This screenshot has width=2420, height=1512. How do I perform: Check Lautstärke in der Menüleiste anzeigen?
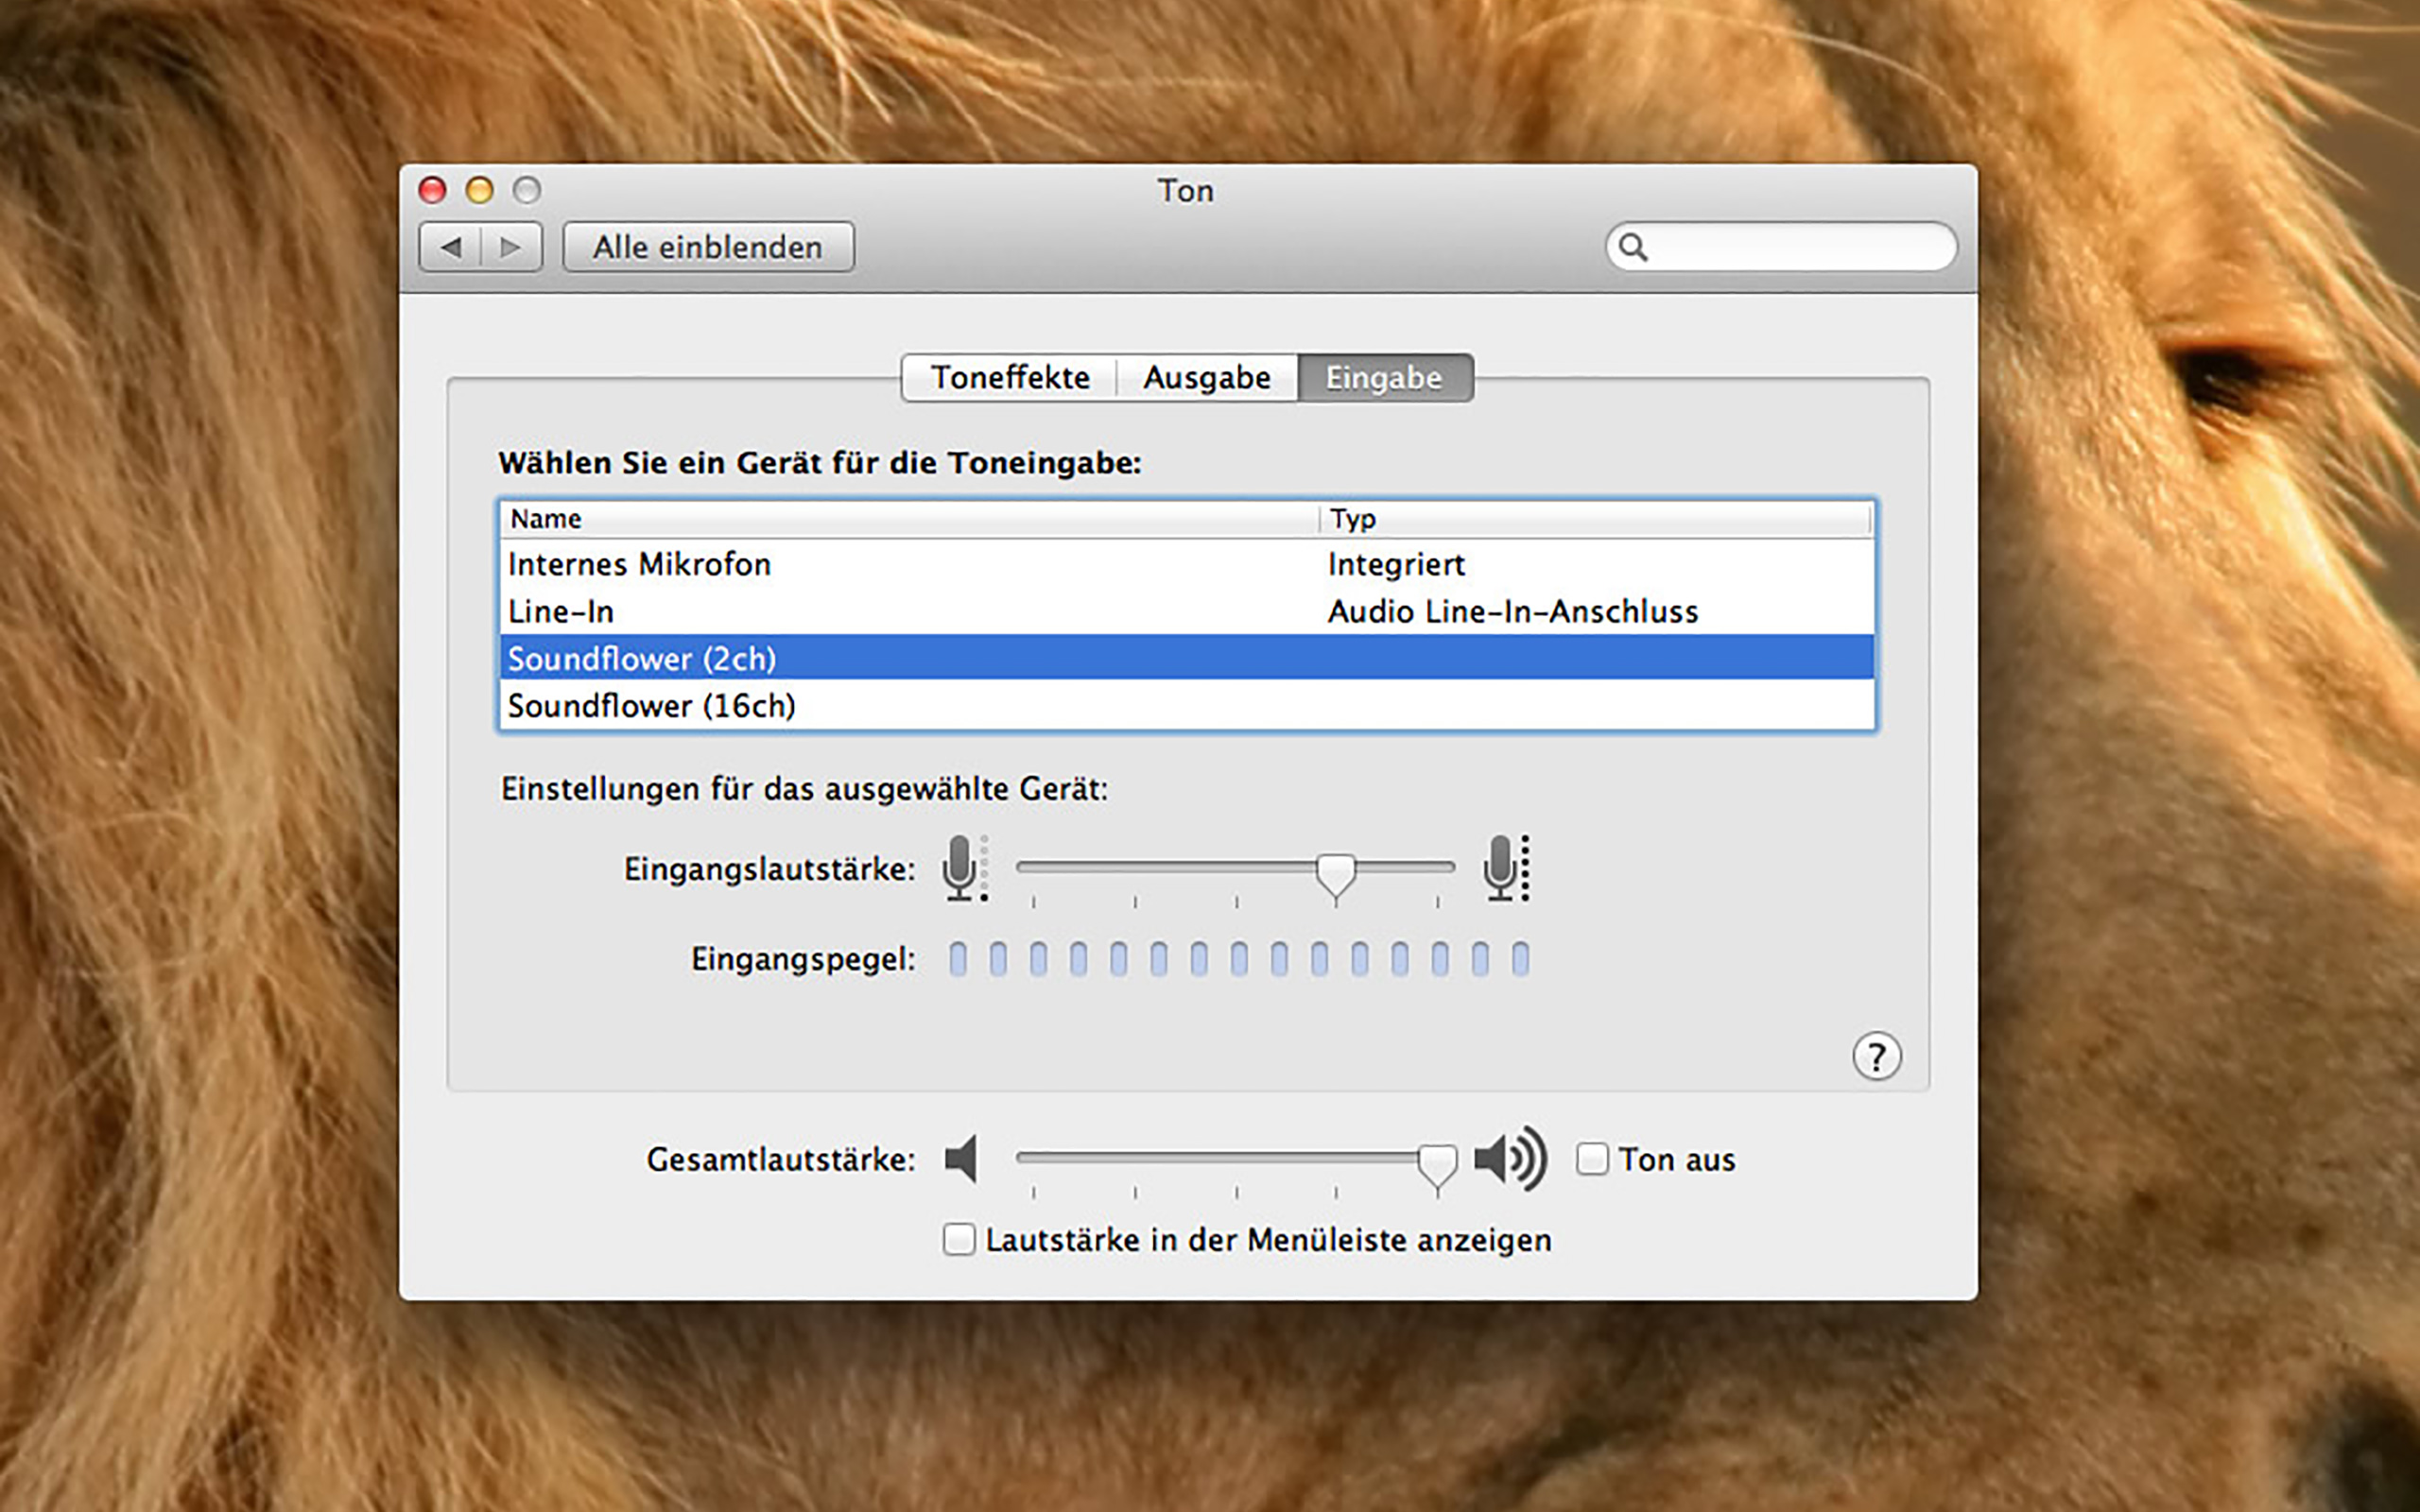point(959,1240)
